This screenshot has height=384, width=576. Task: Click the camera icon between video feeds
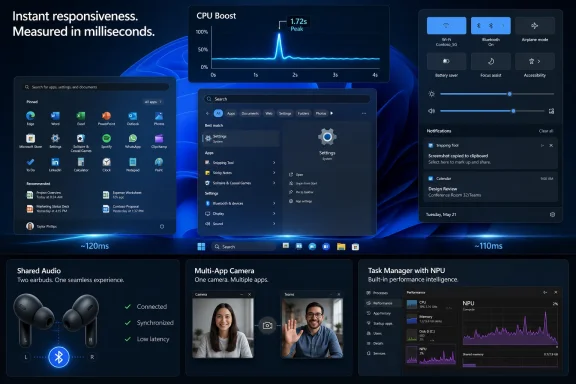pos(267,326)
